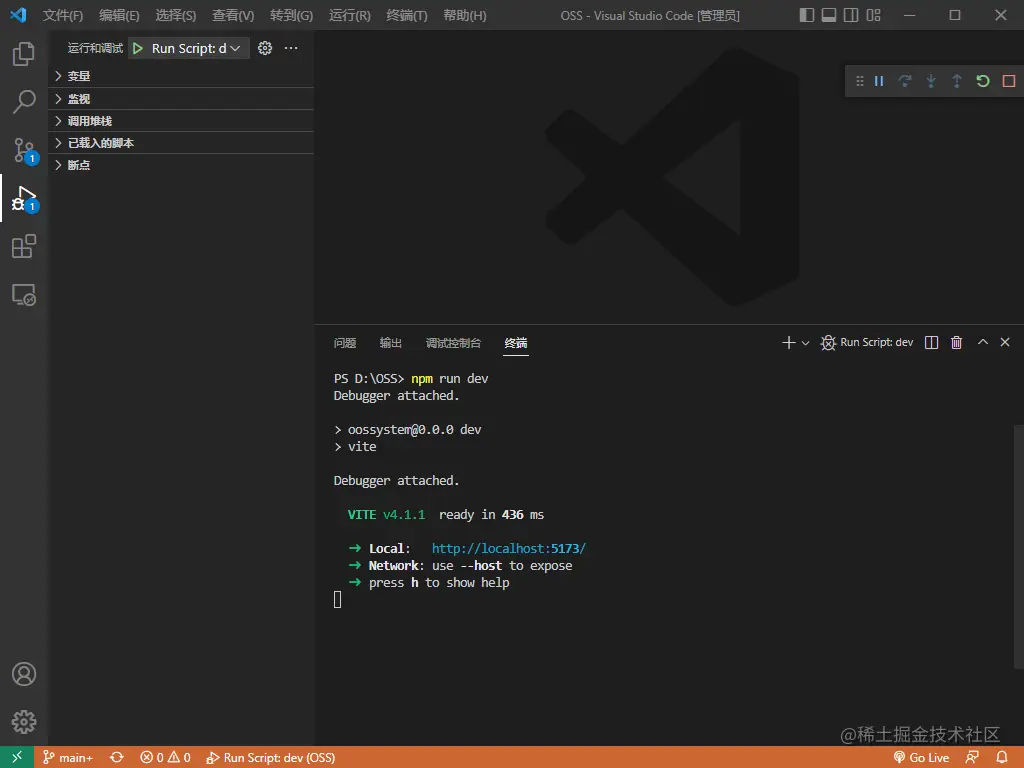Open the Search view in activity bar
Viewport: 1024px width, 768px height.
point(24,102)
